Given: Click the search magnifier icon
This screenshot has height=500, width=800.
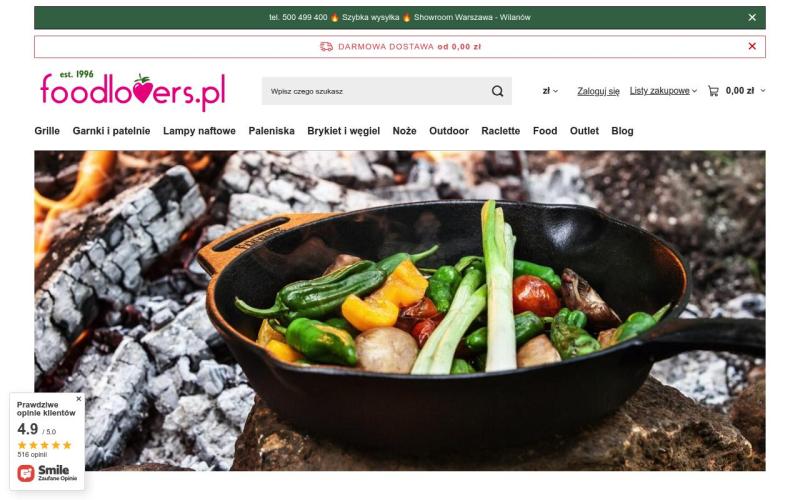Looking at the screenshot, I should coord(497,91).
